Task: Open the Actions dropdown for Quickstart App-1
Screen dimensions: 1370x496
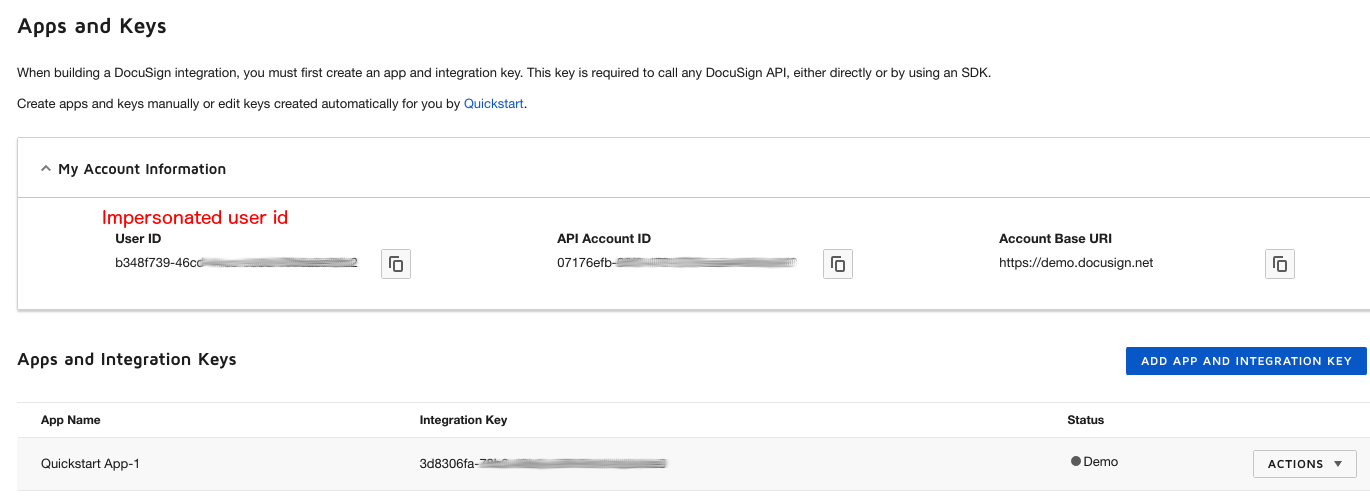Action: [1305, 464]
